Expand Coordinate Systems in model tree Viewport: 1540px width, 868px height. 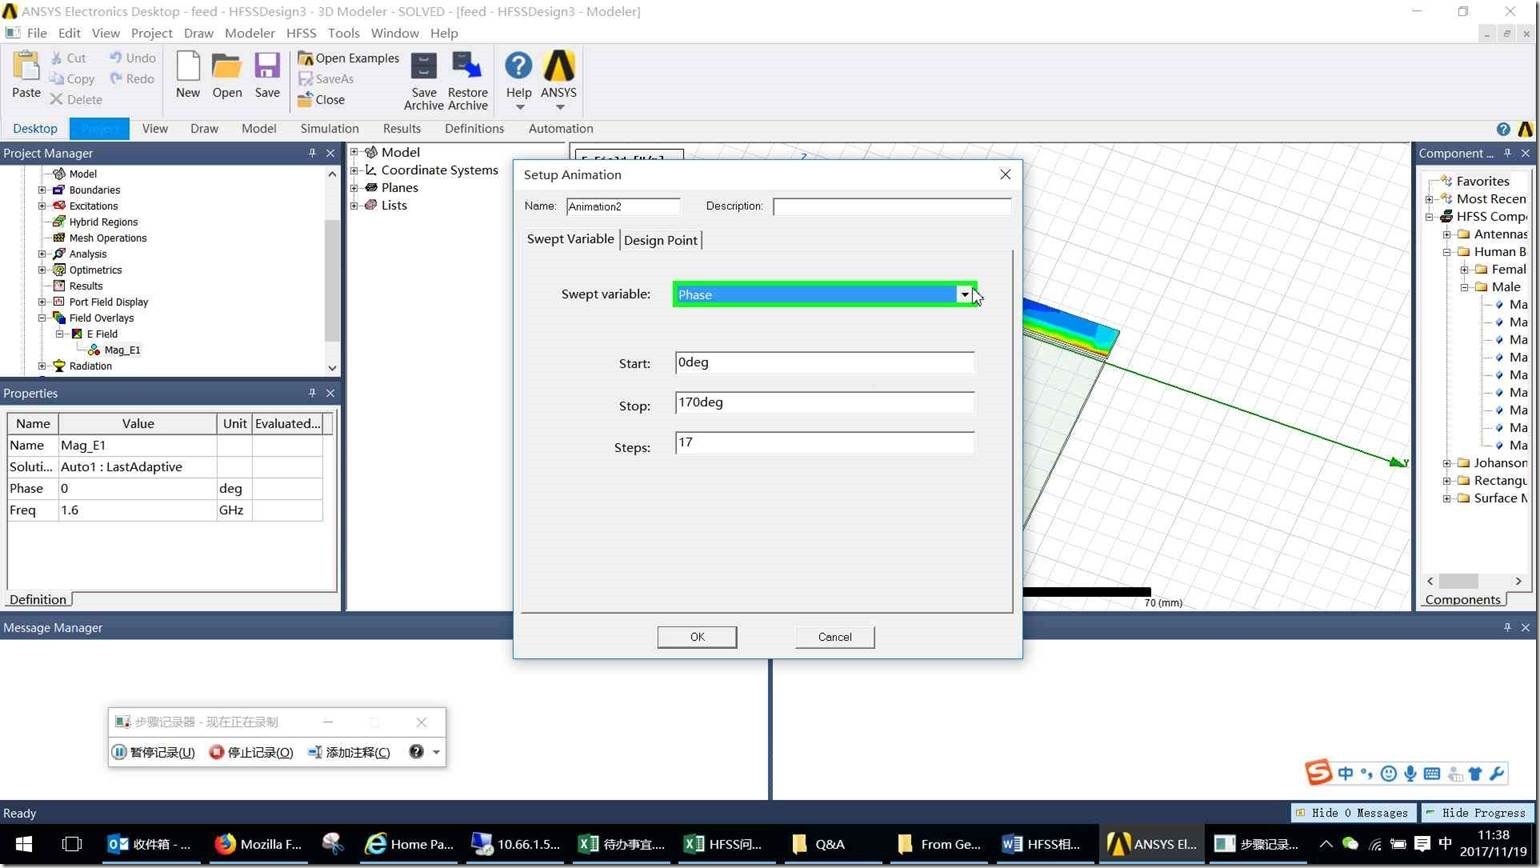pos(354,170)
